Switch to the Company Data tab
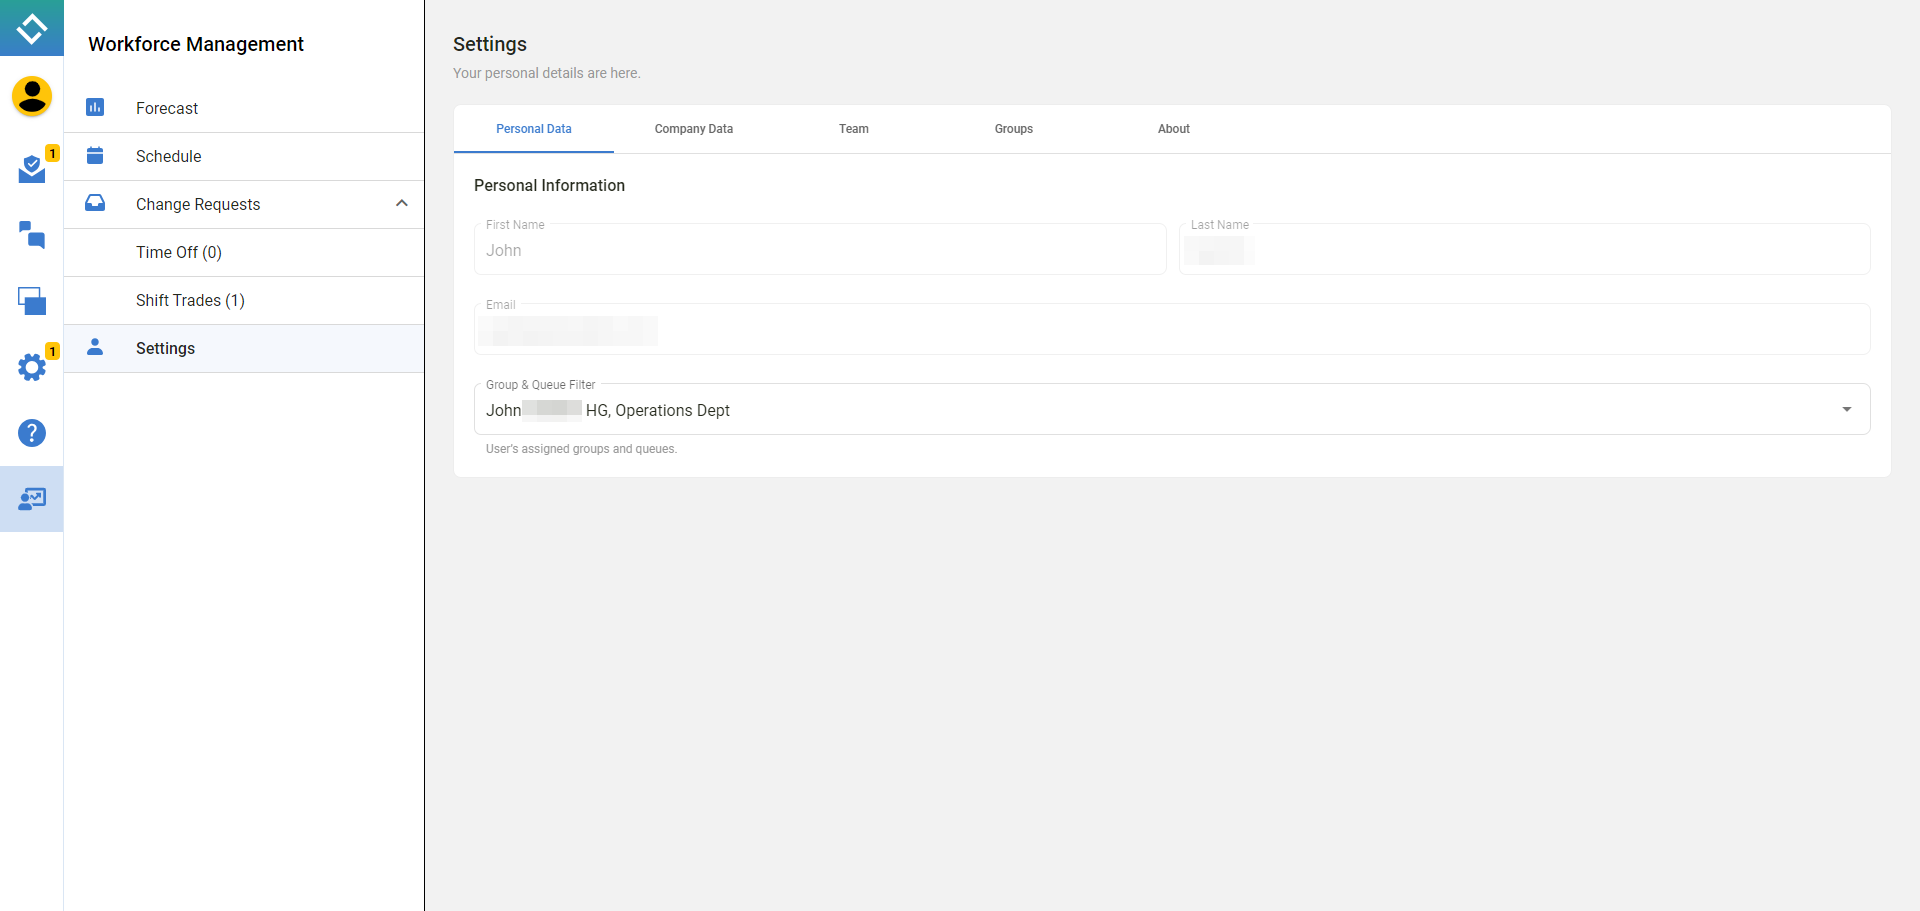 pyautogui.click(x=694, y=129)
